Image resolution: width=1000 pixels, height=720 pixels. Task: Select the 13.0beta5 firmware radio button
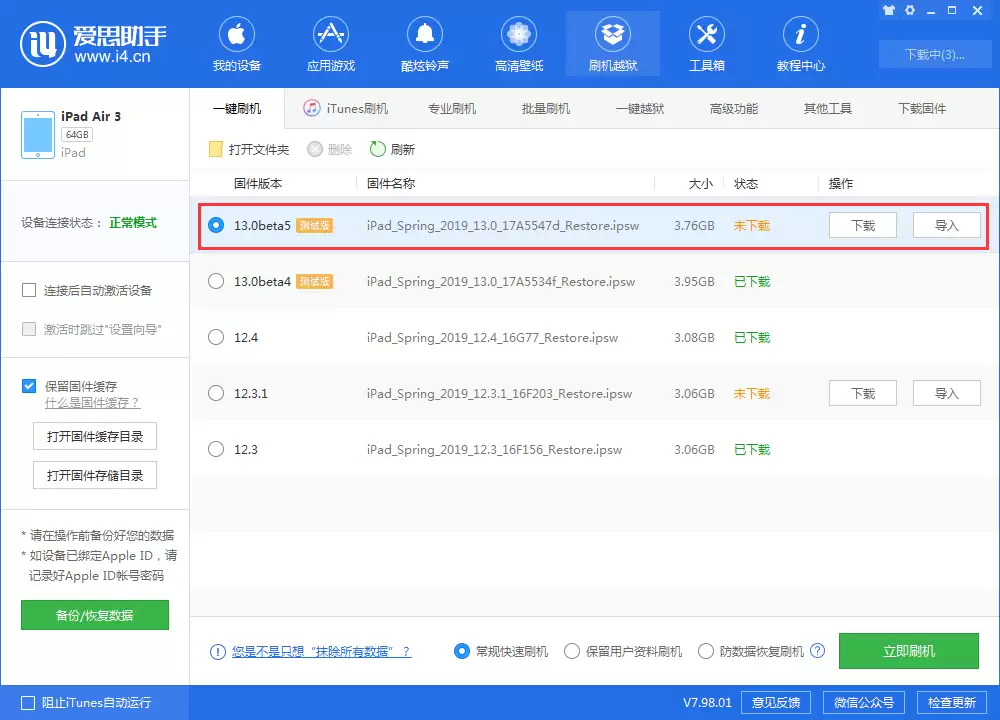point(216,225)
